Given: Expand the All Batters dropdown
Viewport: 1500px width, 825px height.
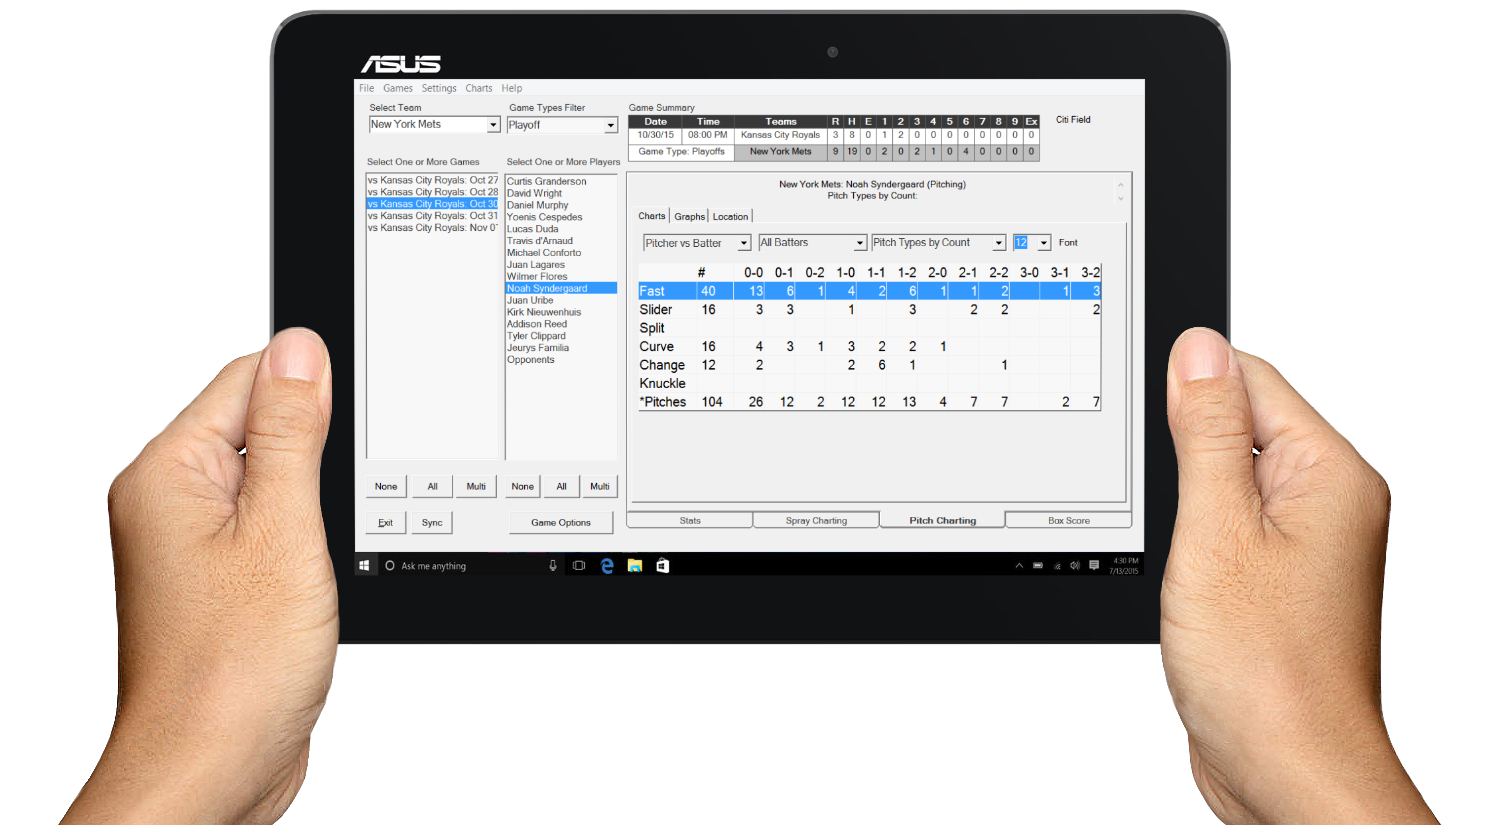Looking at the screenshot, I should (x=860, y=243).
